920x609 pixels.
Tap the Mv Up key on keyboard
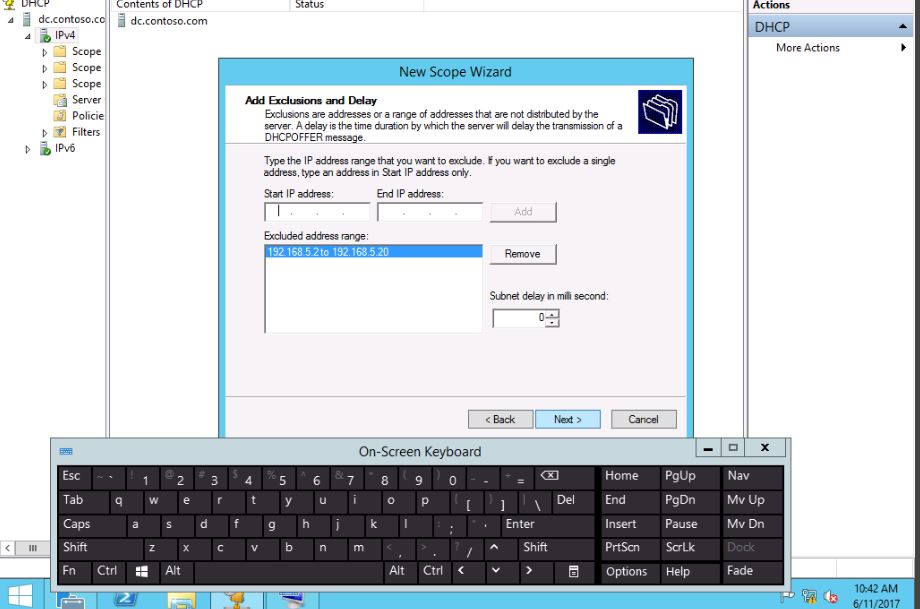[753, 500]
